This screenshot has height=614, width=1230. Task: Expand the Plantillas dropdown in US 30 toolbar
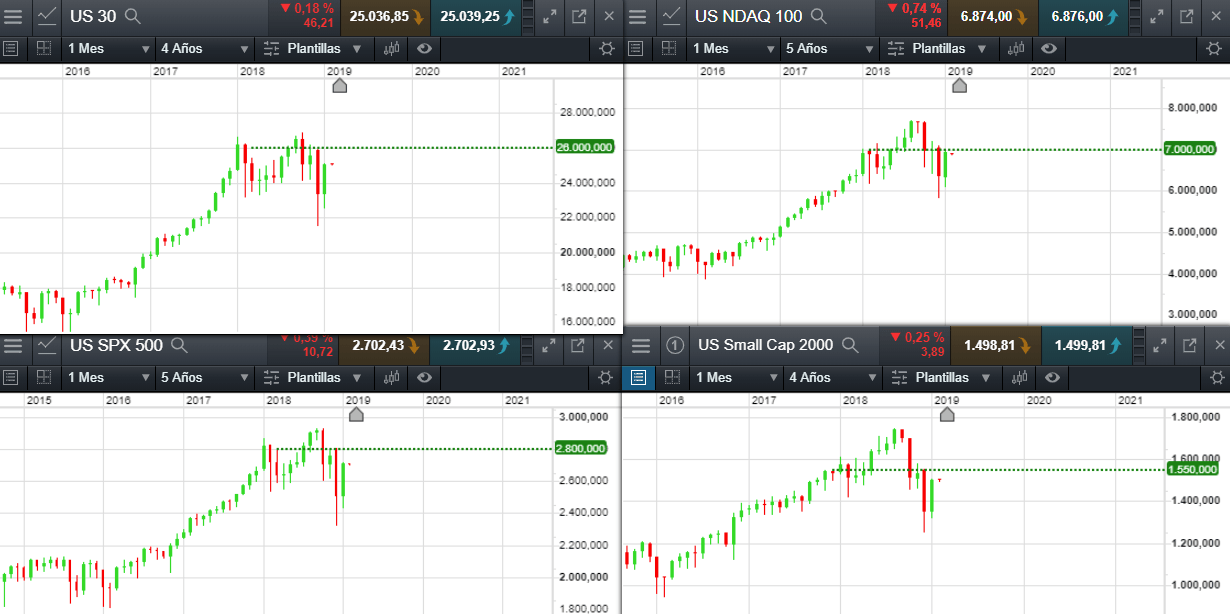point(312,48)
